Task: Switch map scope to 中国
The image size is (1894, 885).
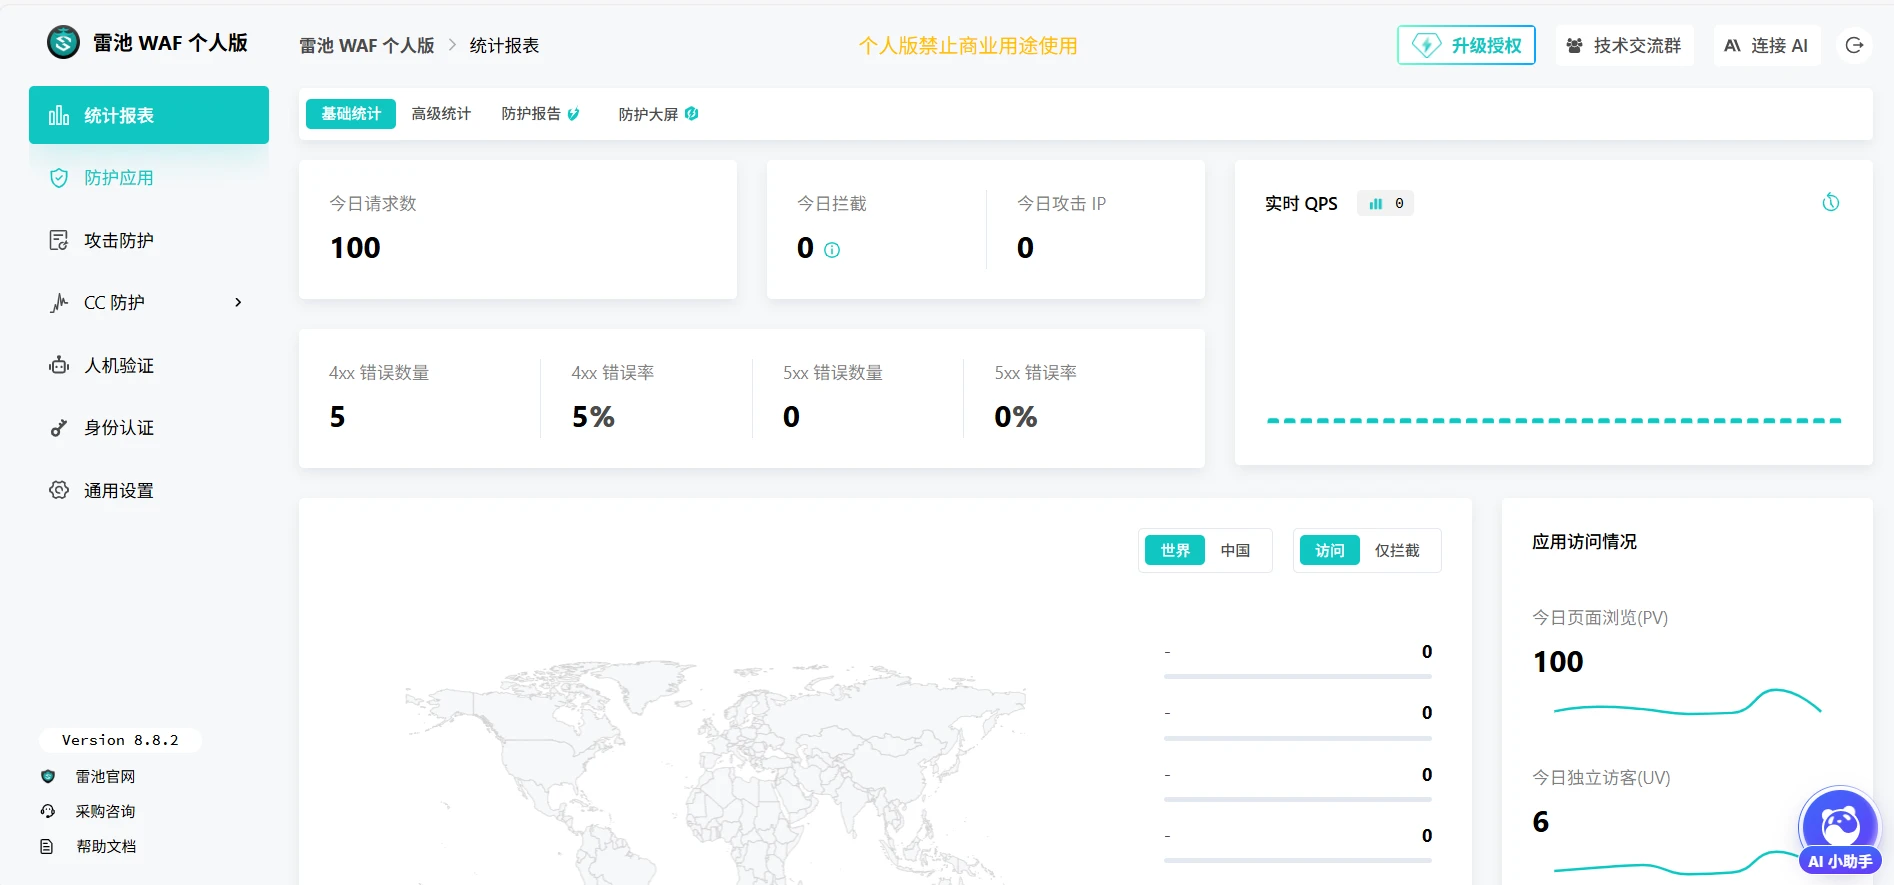Action: [1235, 550]
